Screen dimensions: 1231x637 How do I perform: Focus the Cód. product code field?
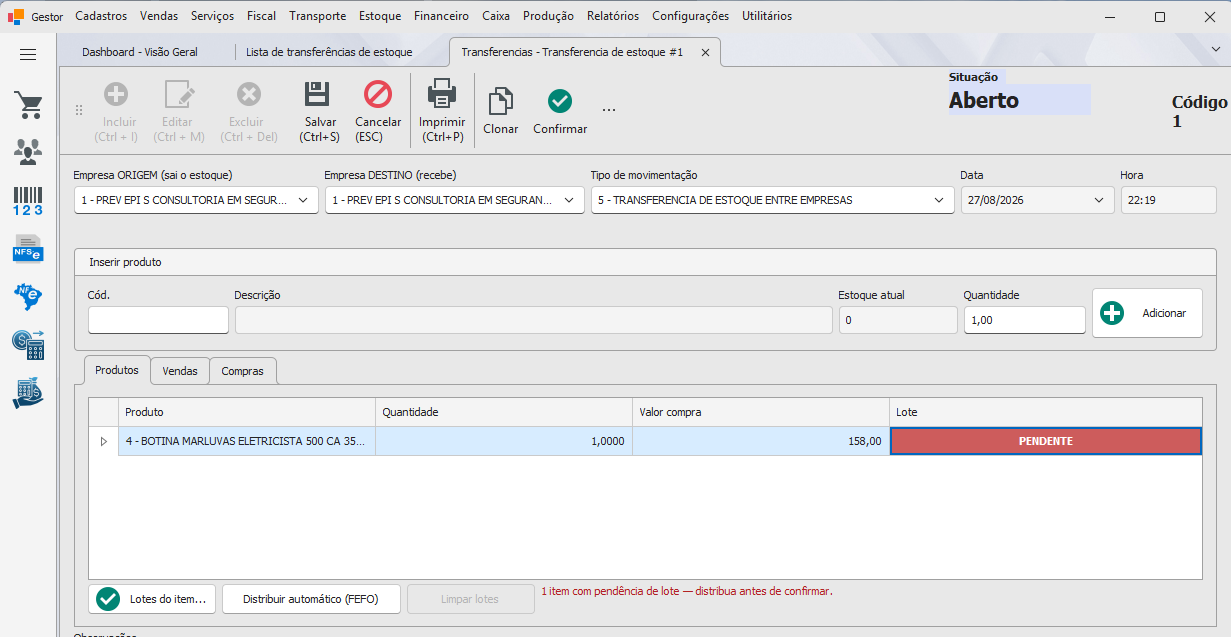(x=158, y=320)
